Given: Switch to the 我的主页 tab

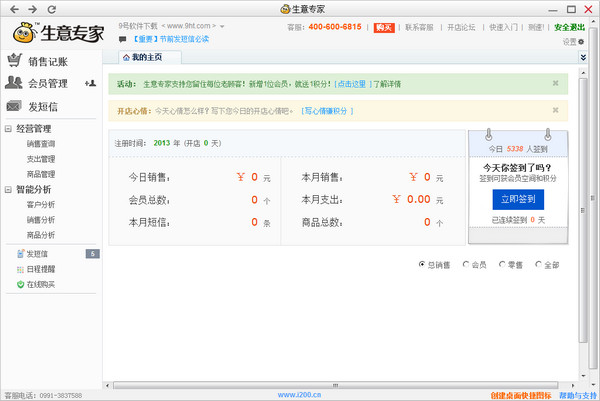Looking at the screenshot, I should tap(146, 58).
